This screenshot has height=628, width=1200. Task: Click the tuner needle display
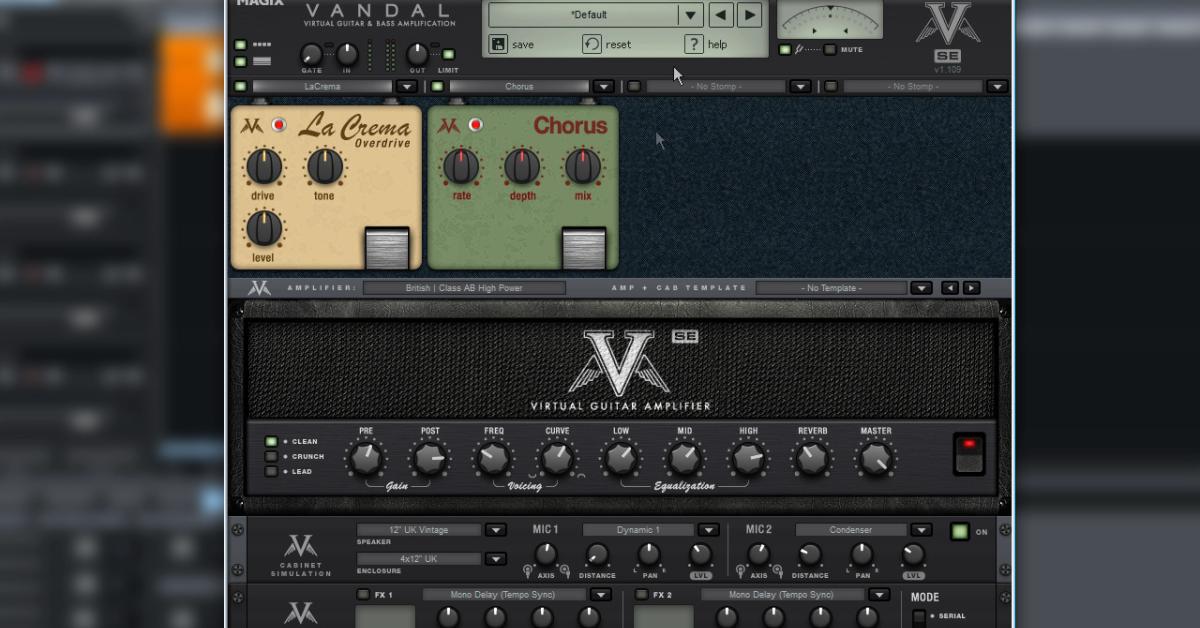830,20
